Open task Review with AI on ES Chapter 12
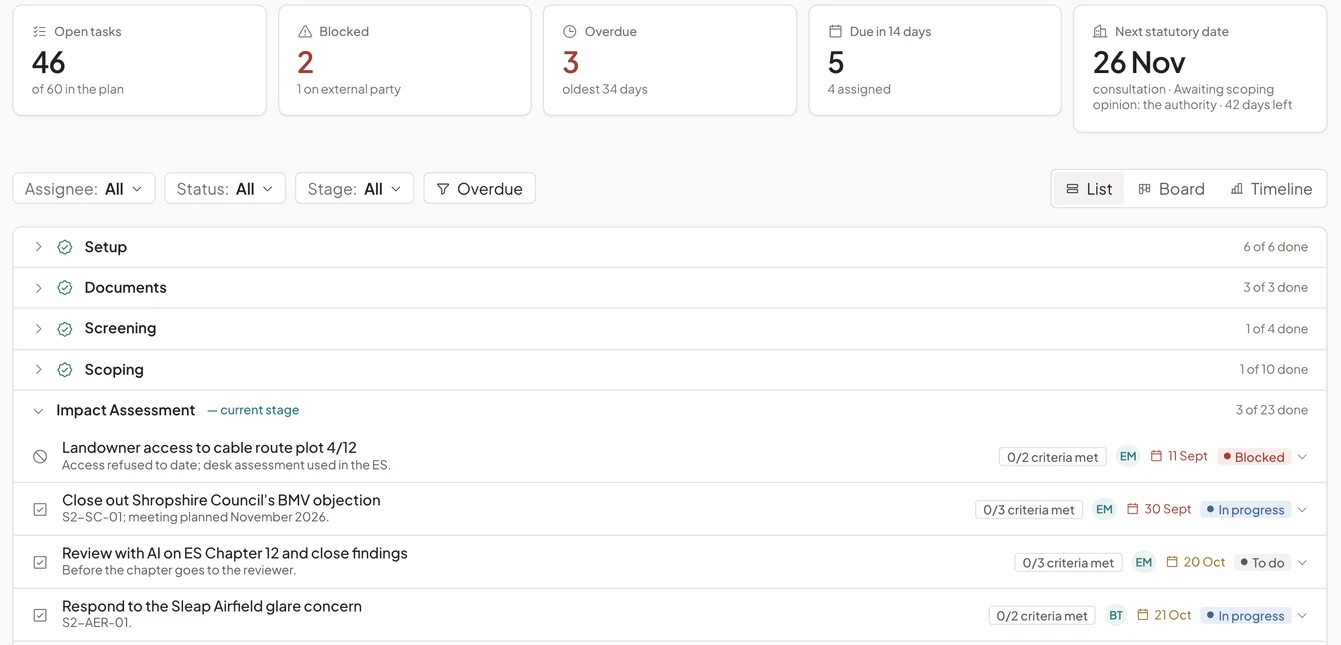1341x645 pixels. click(235, 553)
